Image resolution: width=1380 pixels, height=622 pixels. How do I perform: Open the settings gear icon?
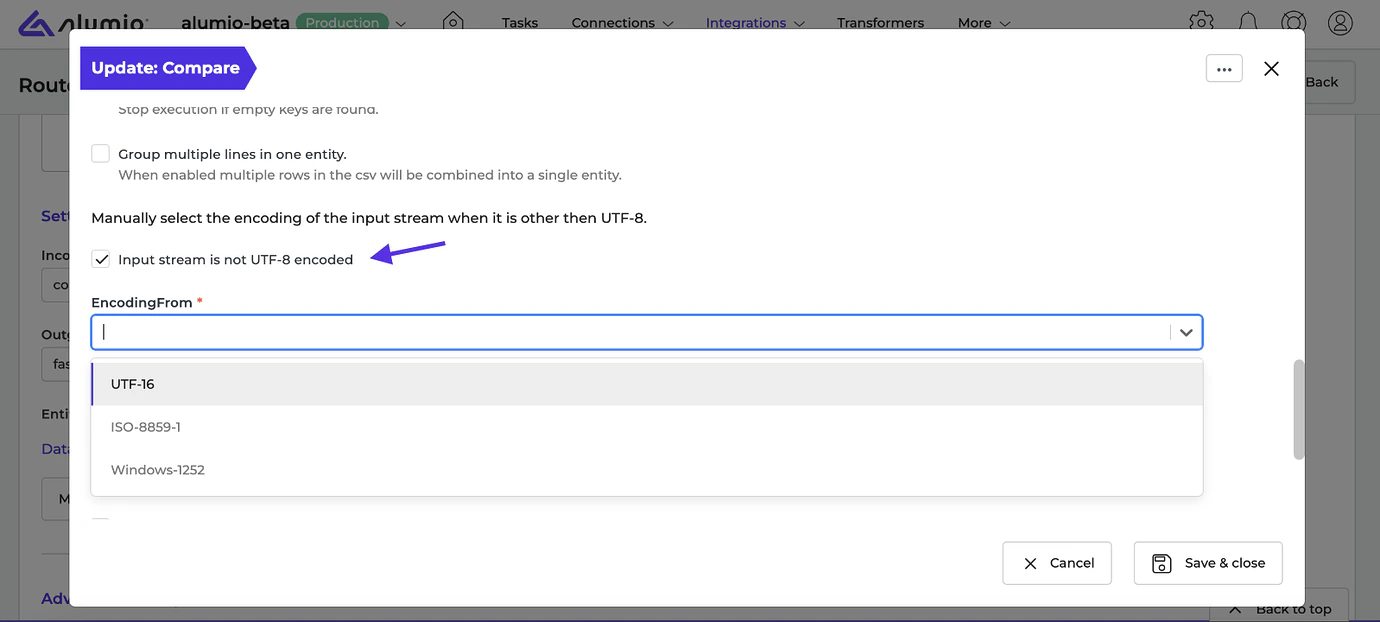click(x=1201, y=22)
